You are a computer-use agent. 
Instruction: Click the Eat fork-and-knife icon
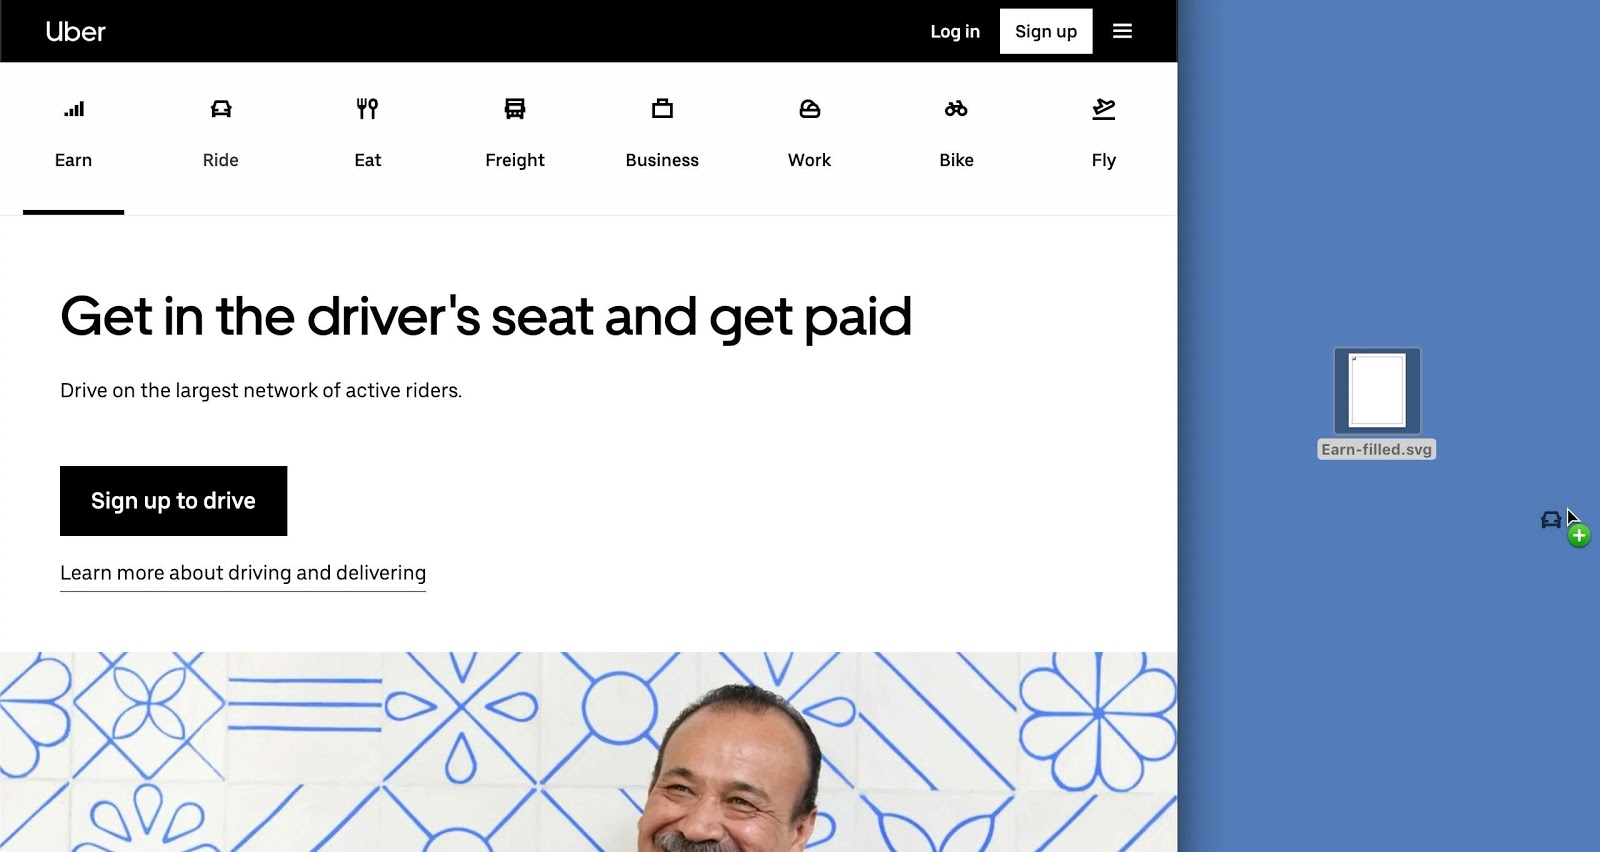pyautogui.click(x=368, y=109)
